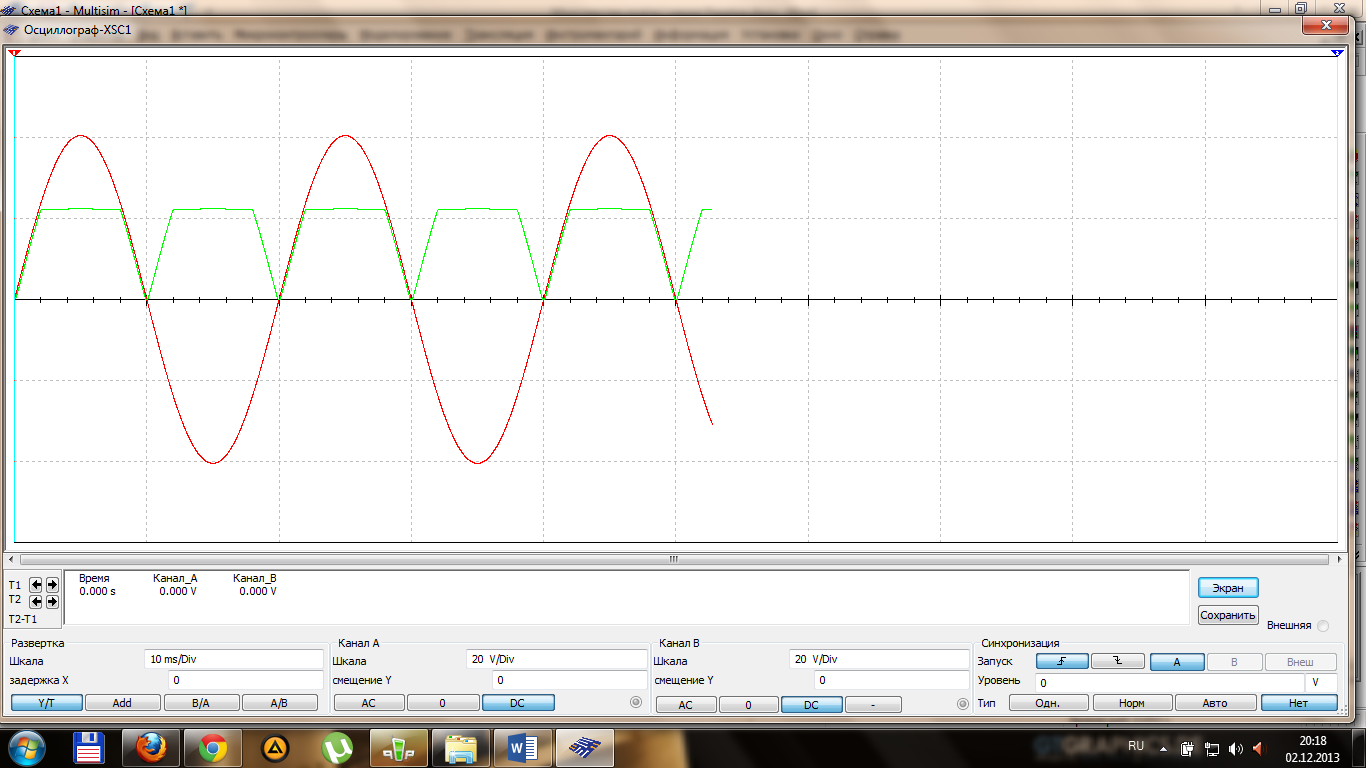Open Windows Explorer from taskbar

point(461,747)
